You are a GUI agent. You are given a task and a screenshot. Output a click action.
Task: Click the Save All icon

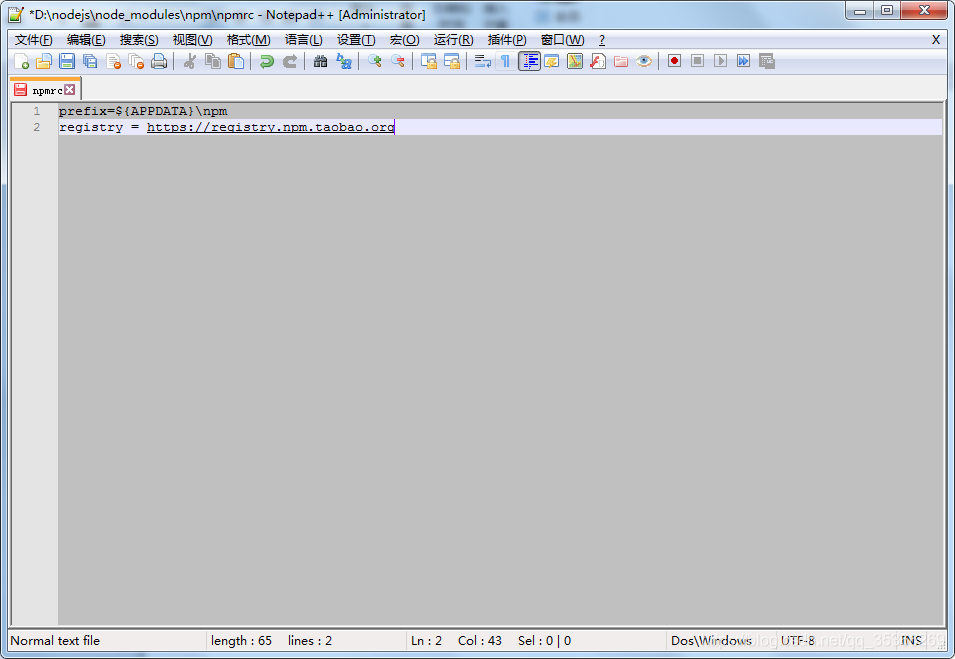[90, 62]
